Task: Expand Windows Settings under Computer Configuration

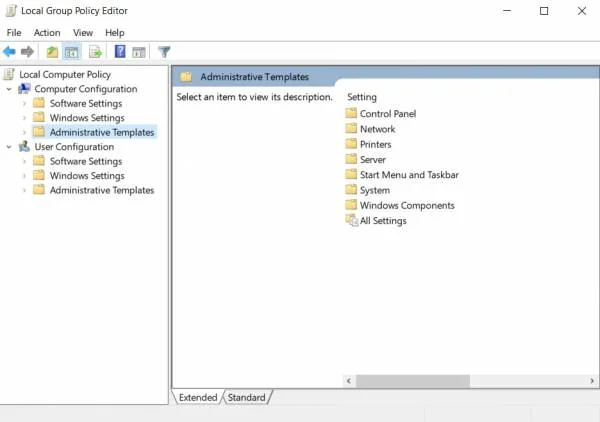Action: [x=24, y=118]
